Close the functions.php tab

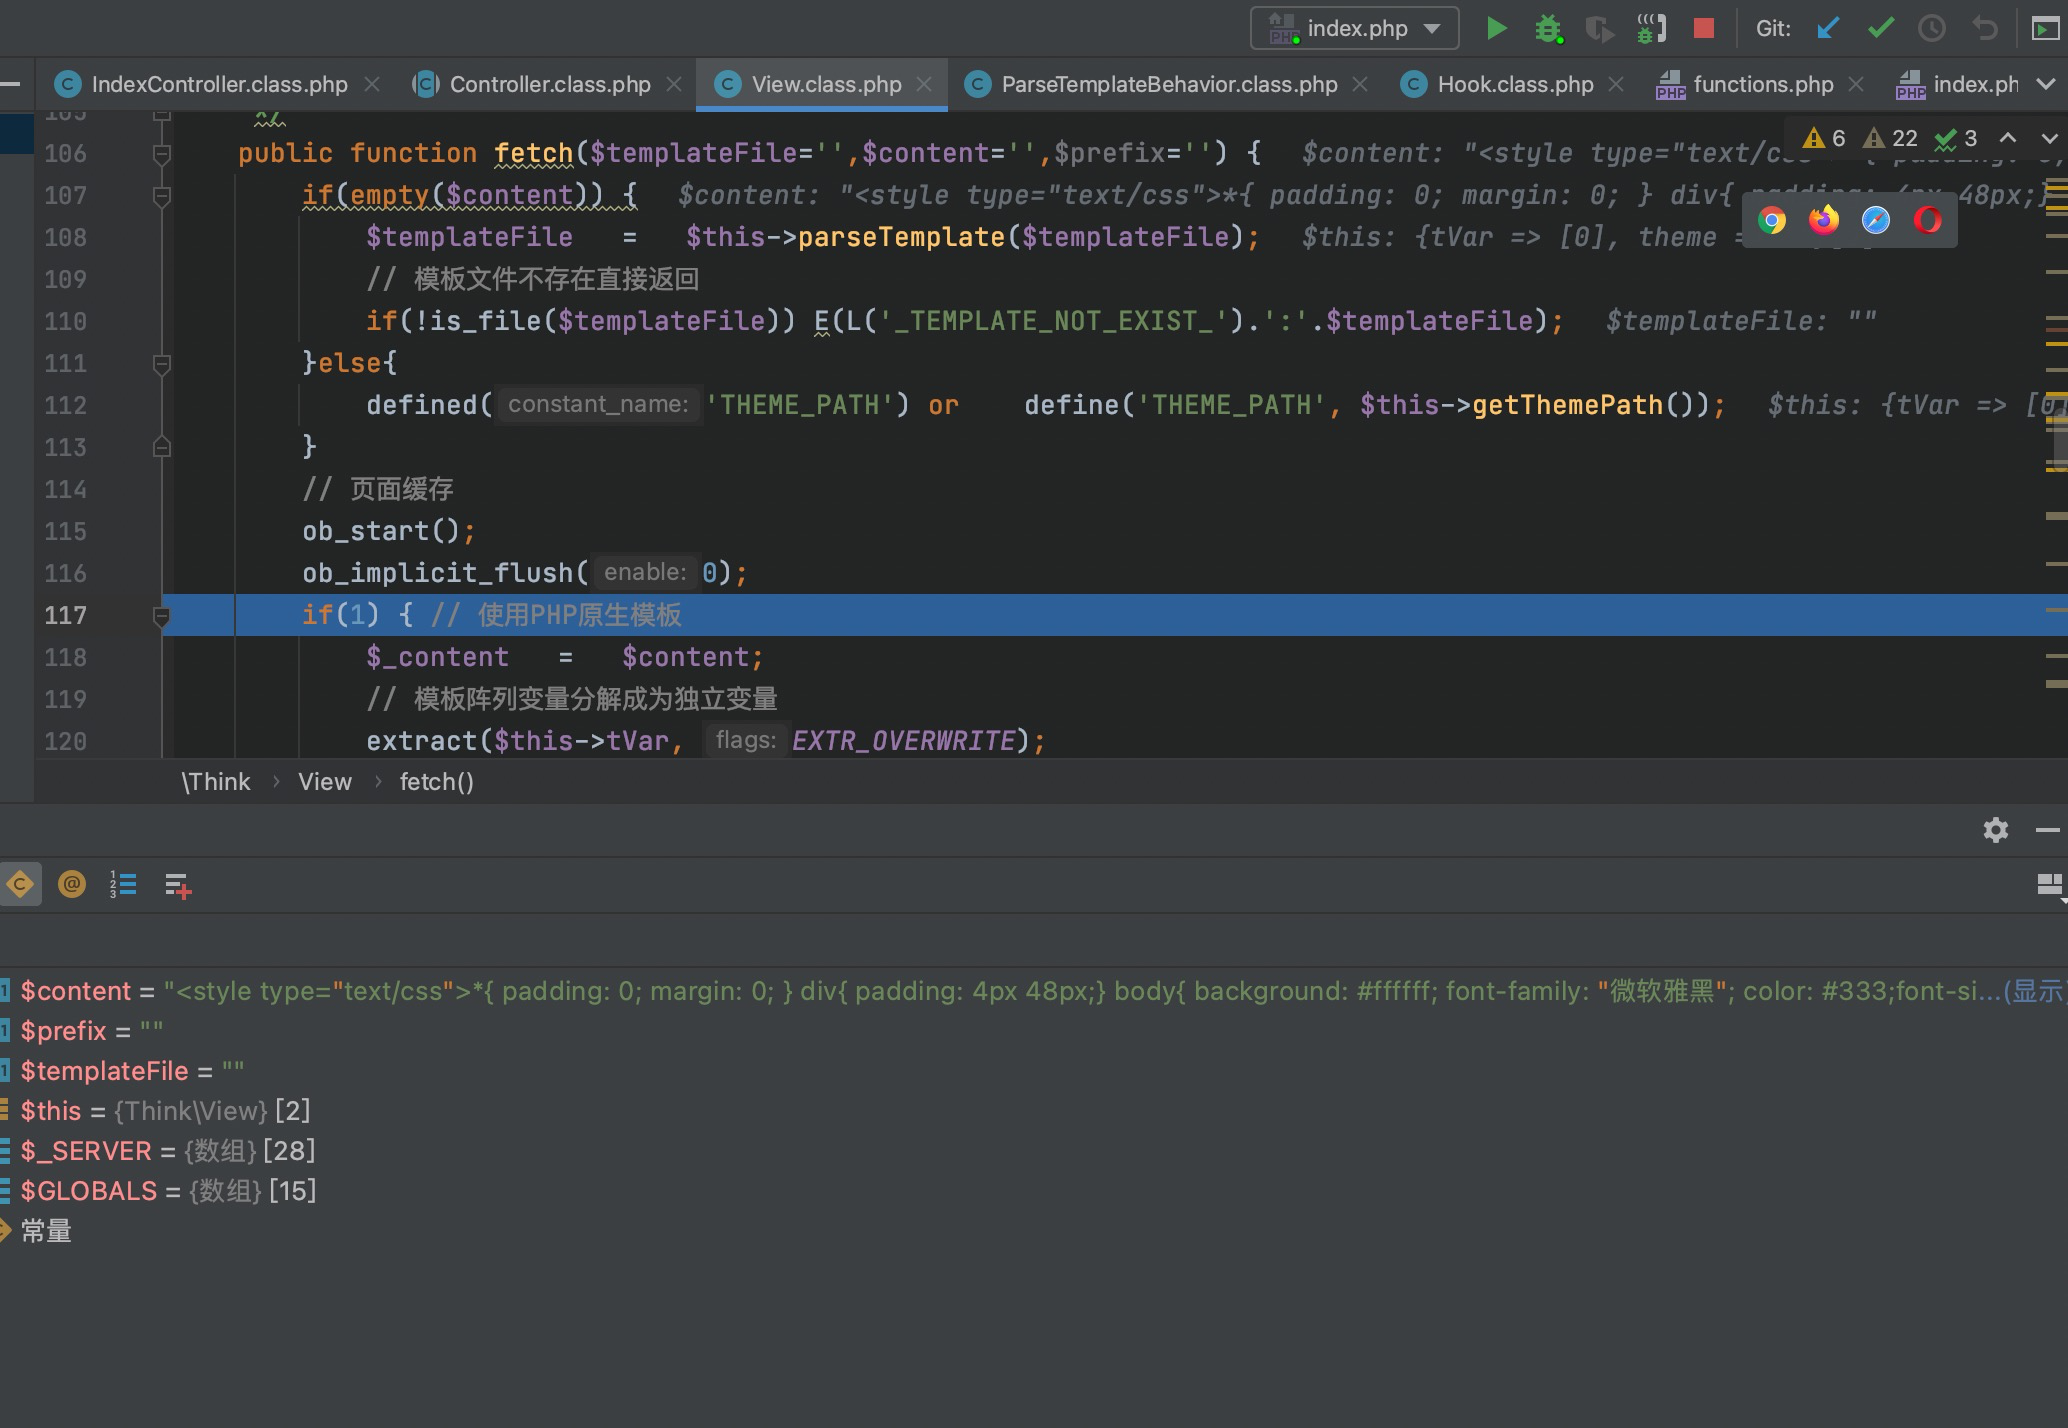point(1856,84)
